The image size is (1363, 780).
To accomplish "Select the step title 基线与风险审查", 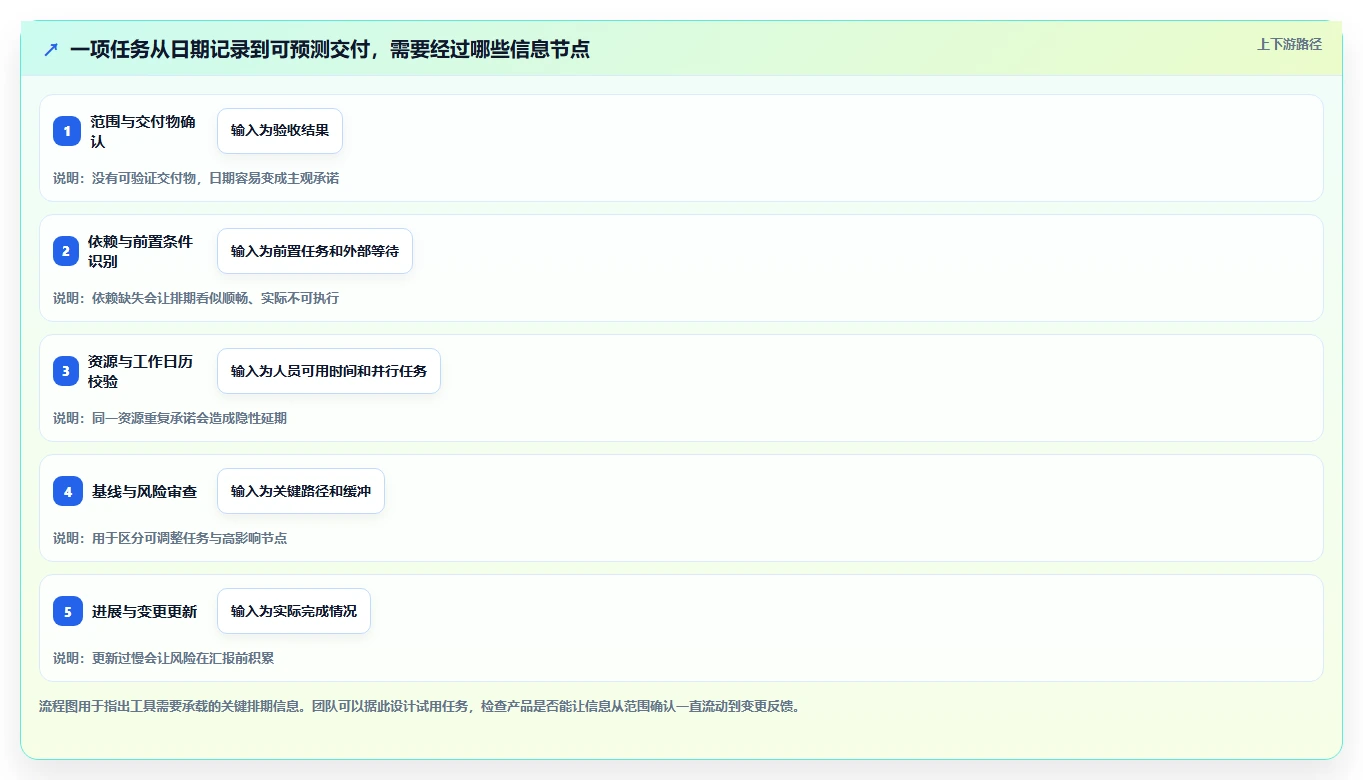I will point(145,491).
